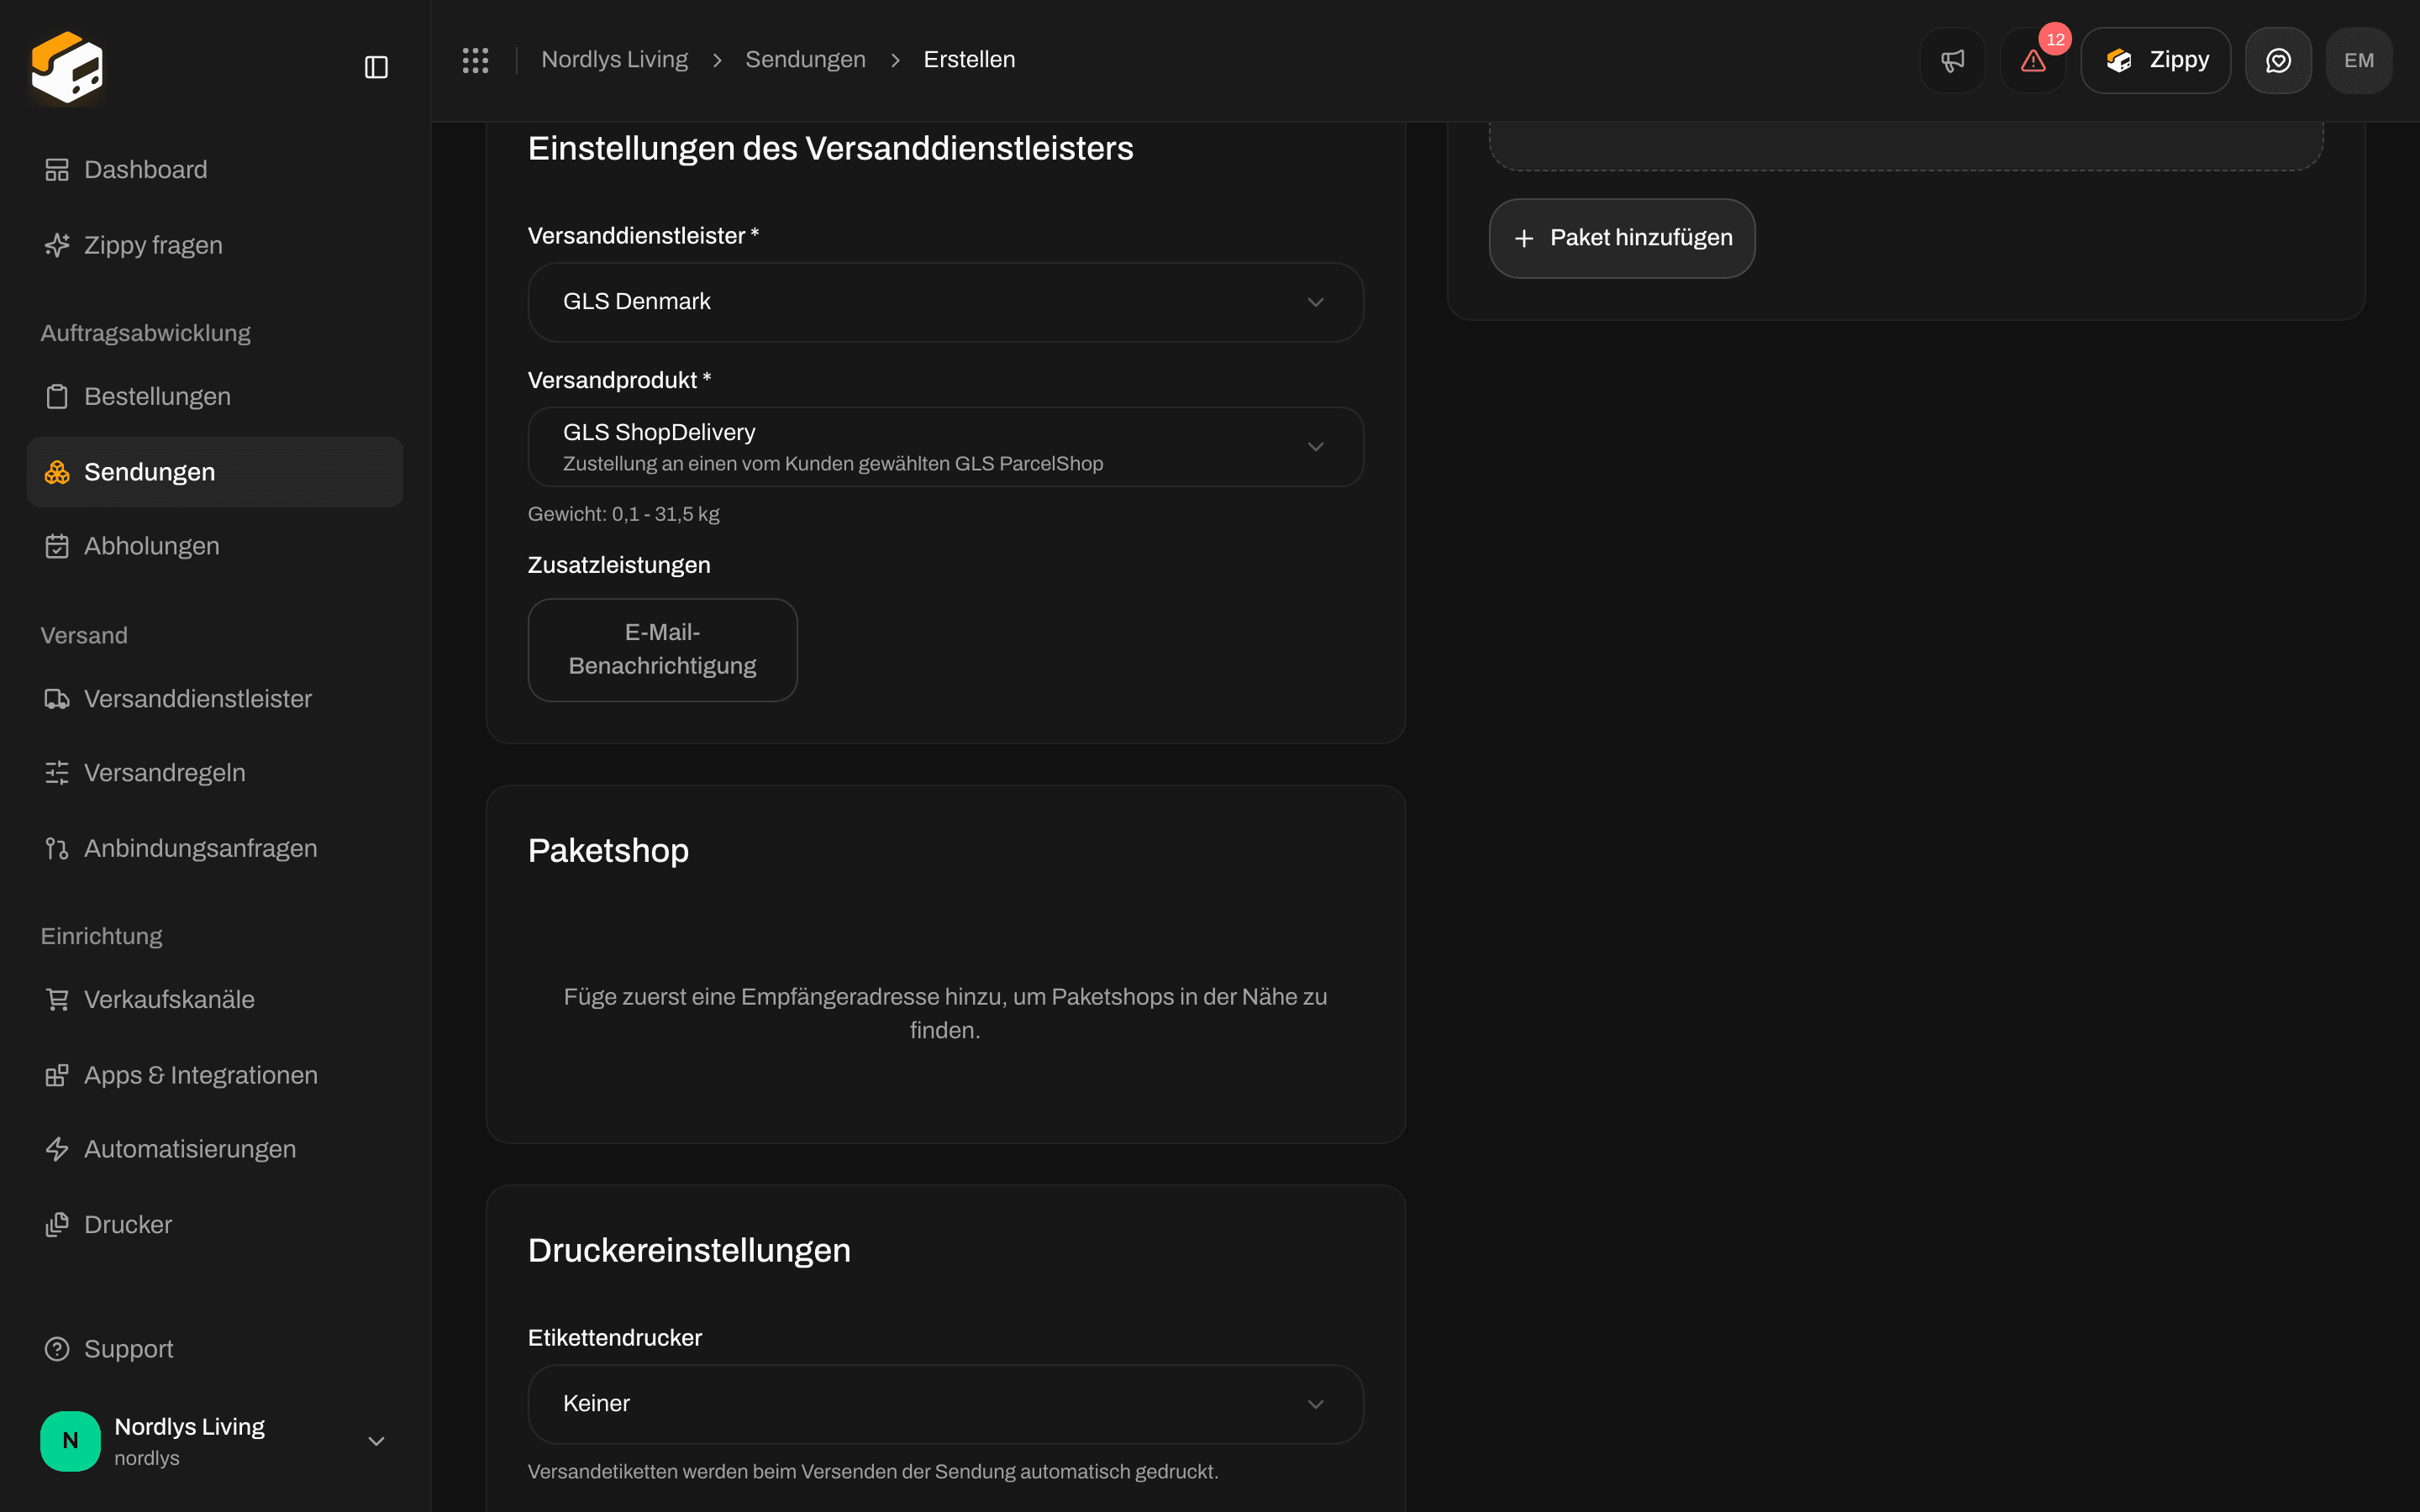Open Sendungen in the sidebar
Viewport: 2420px width, 1512px height.
[x=215, y=472]
